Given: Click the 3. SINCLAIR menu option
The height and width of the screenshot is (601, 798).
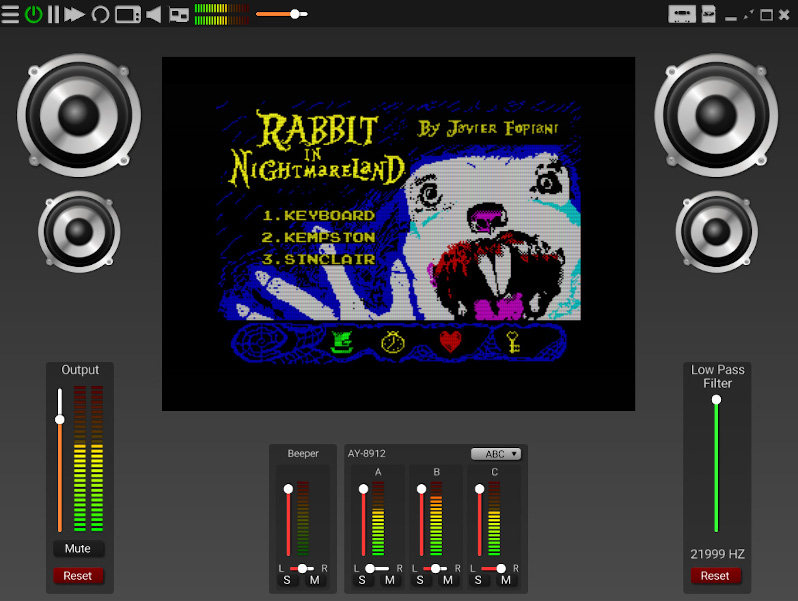Looking at the screenshot, I should pos(319,259).
